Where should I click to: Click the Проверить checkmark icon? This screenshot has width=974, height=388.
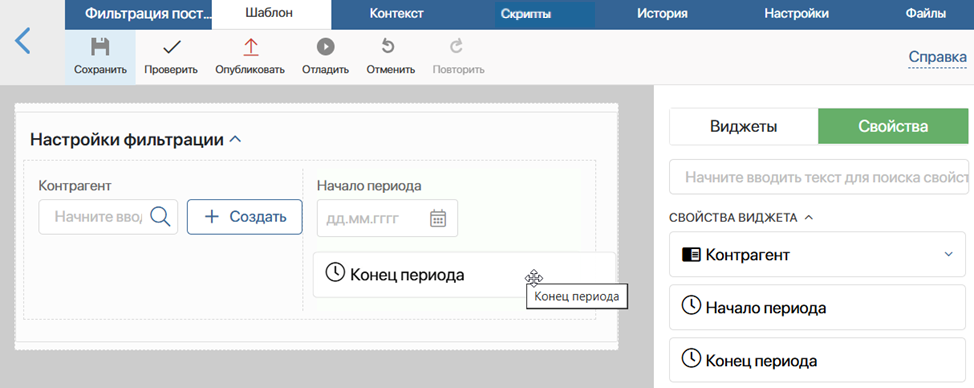click(x=171, y=47)
